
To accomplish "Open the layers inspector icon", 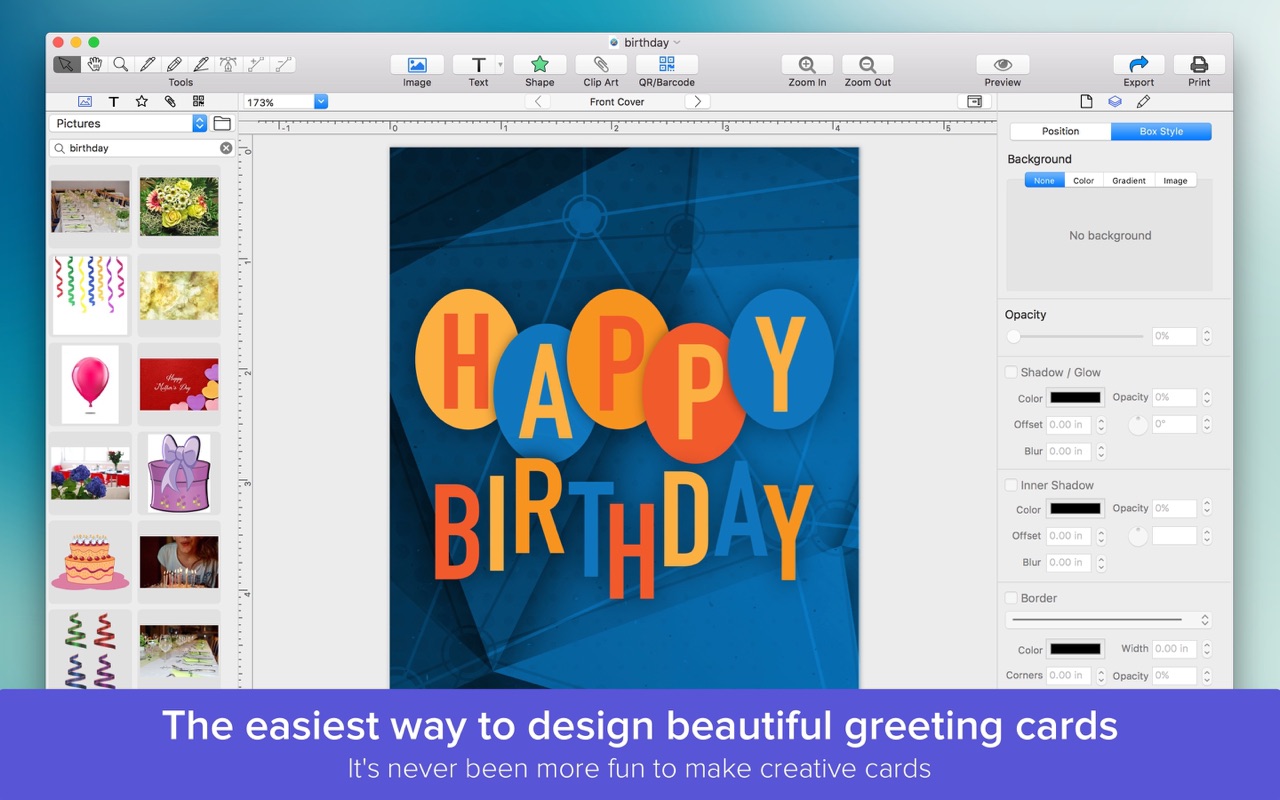I will [1114, 101].
